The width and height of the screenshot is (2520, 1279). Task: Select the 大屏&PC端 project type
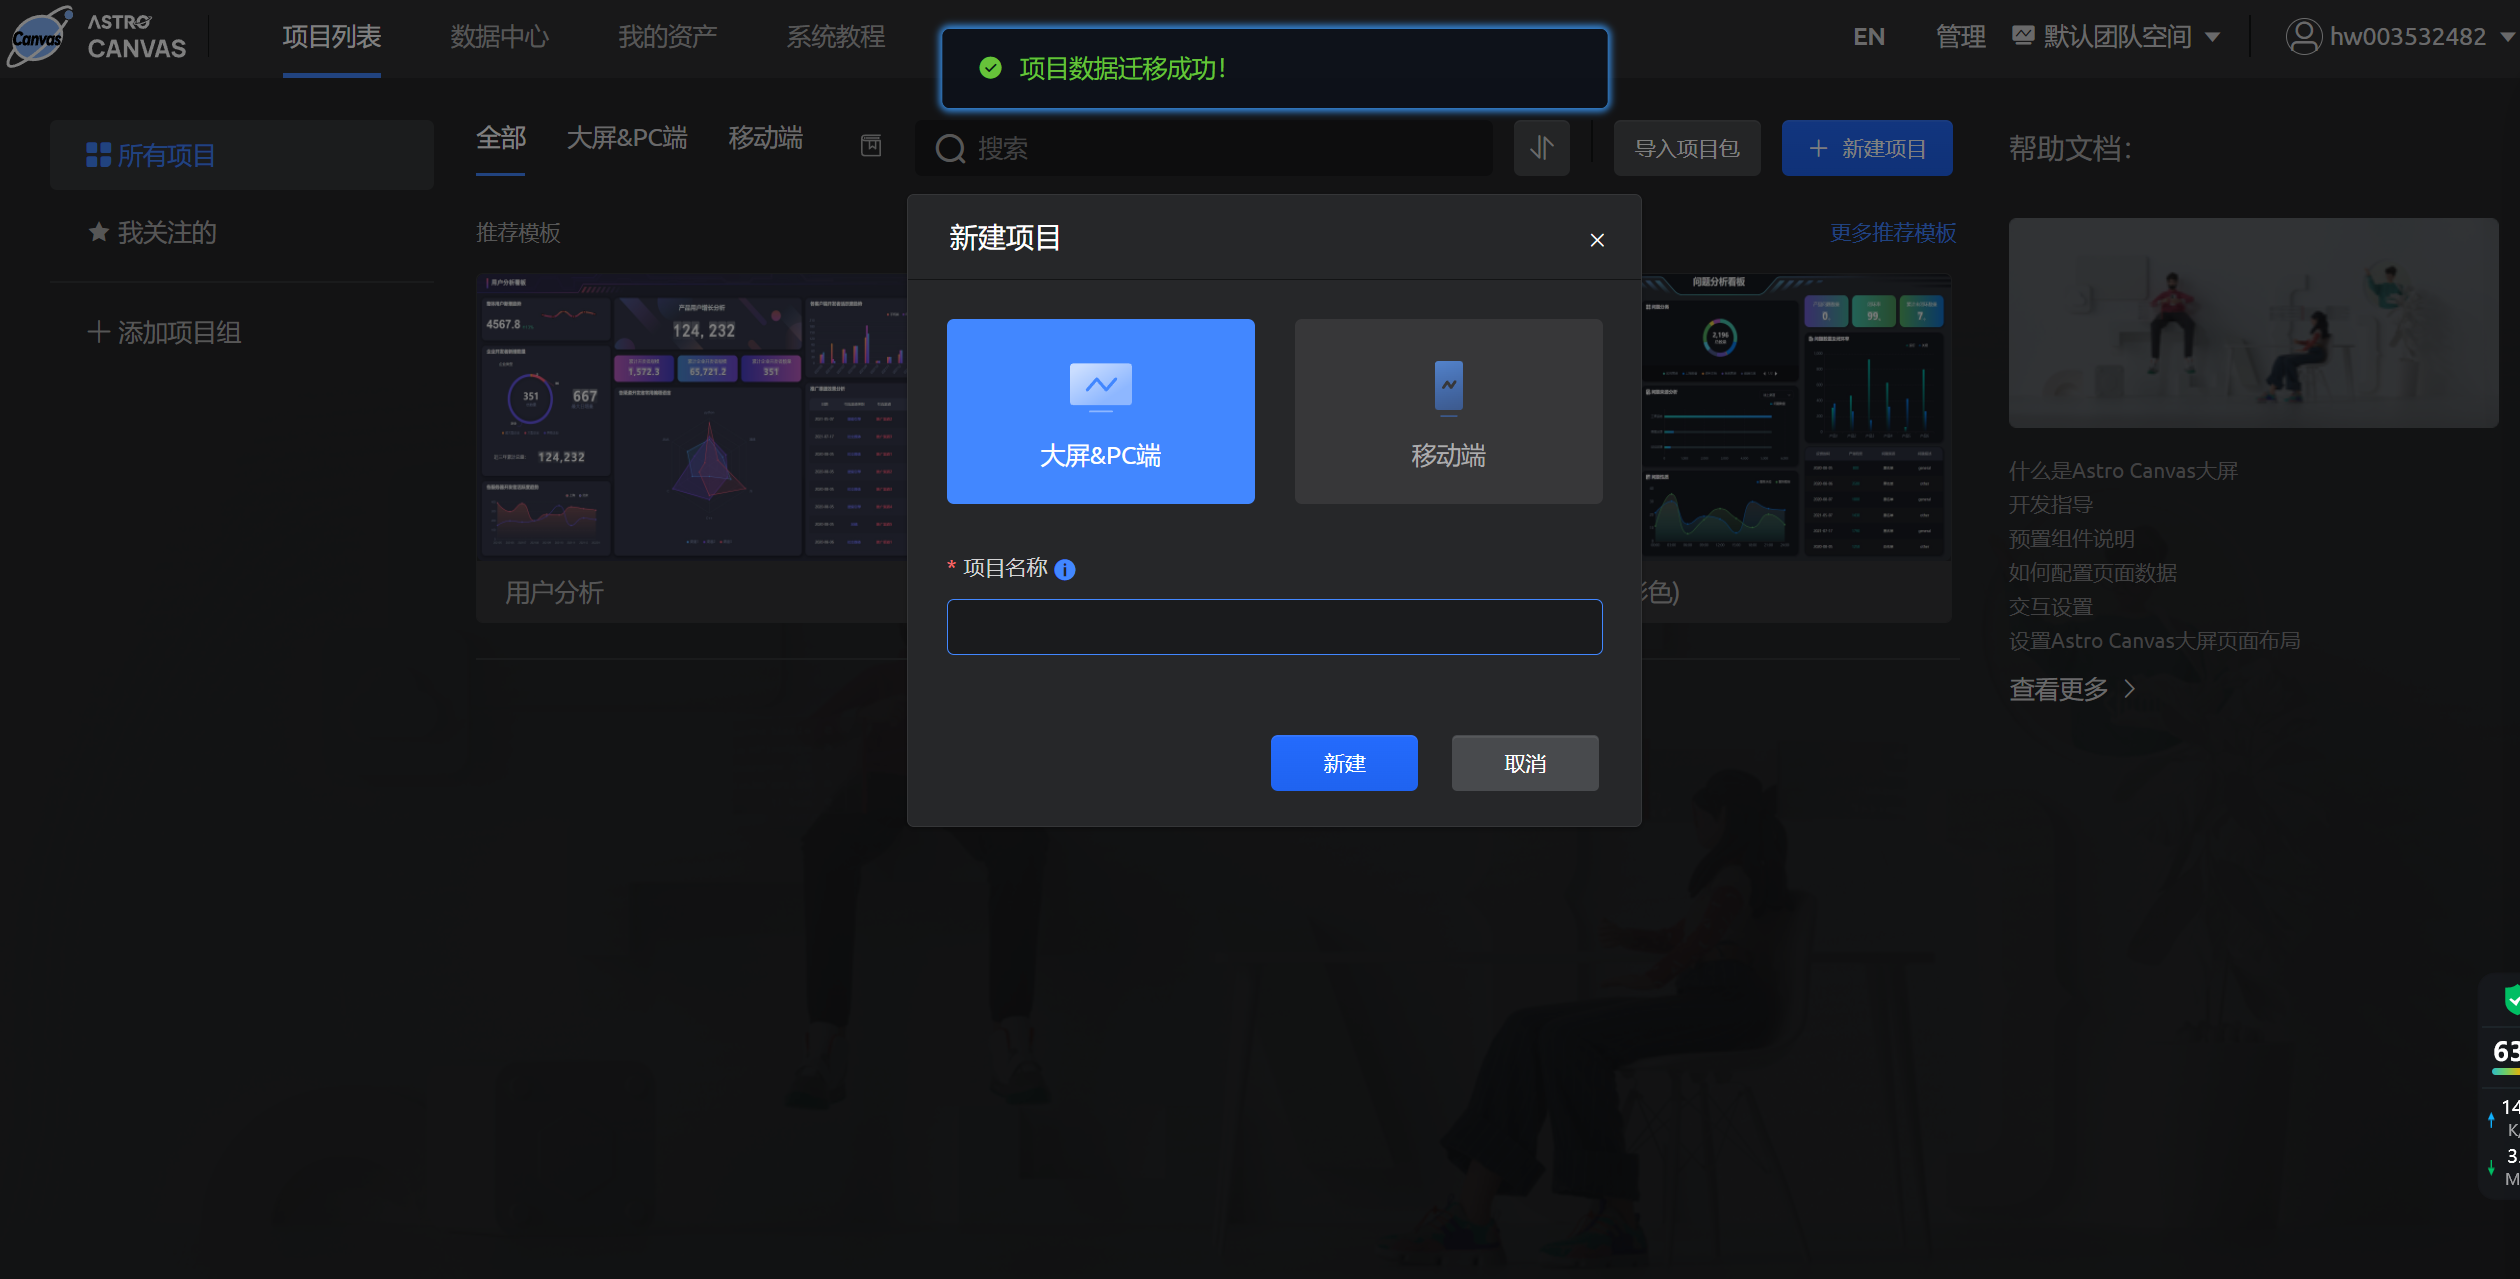coord(1100,411)
